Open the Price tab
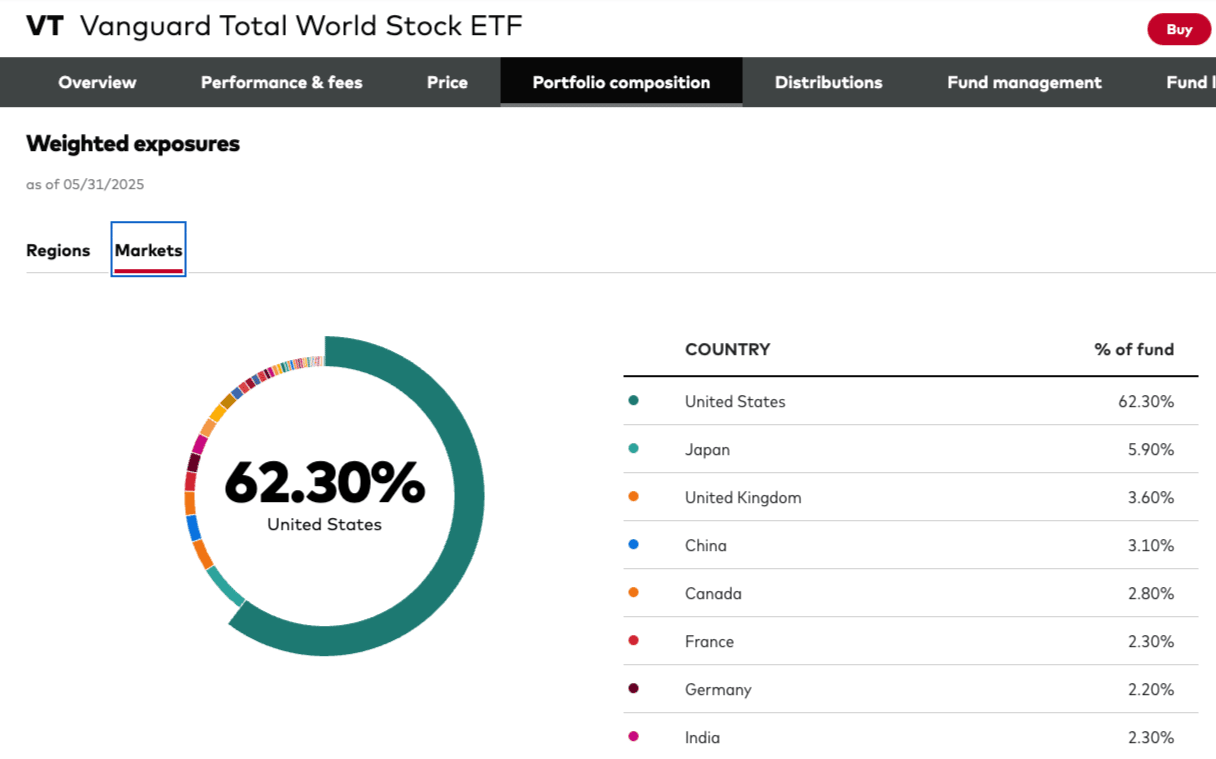The image size is (1216, 759). 447,83
